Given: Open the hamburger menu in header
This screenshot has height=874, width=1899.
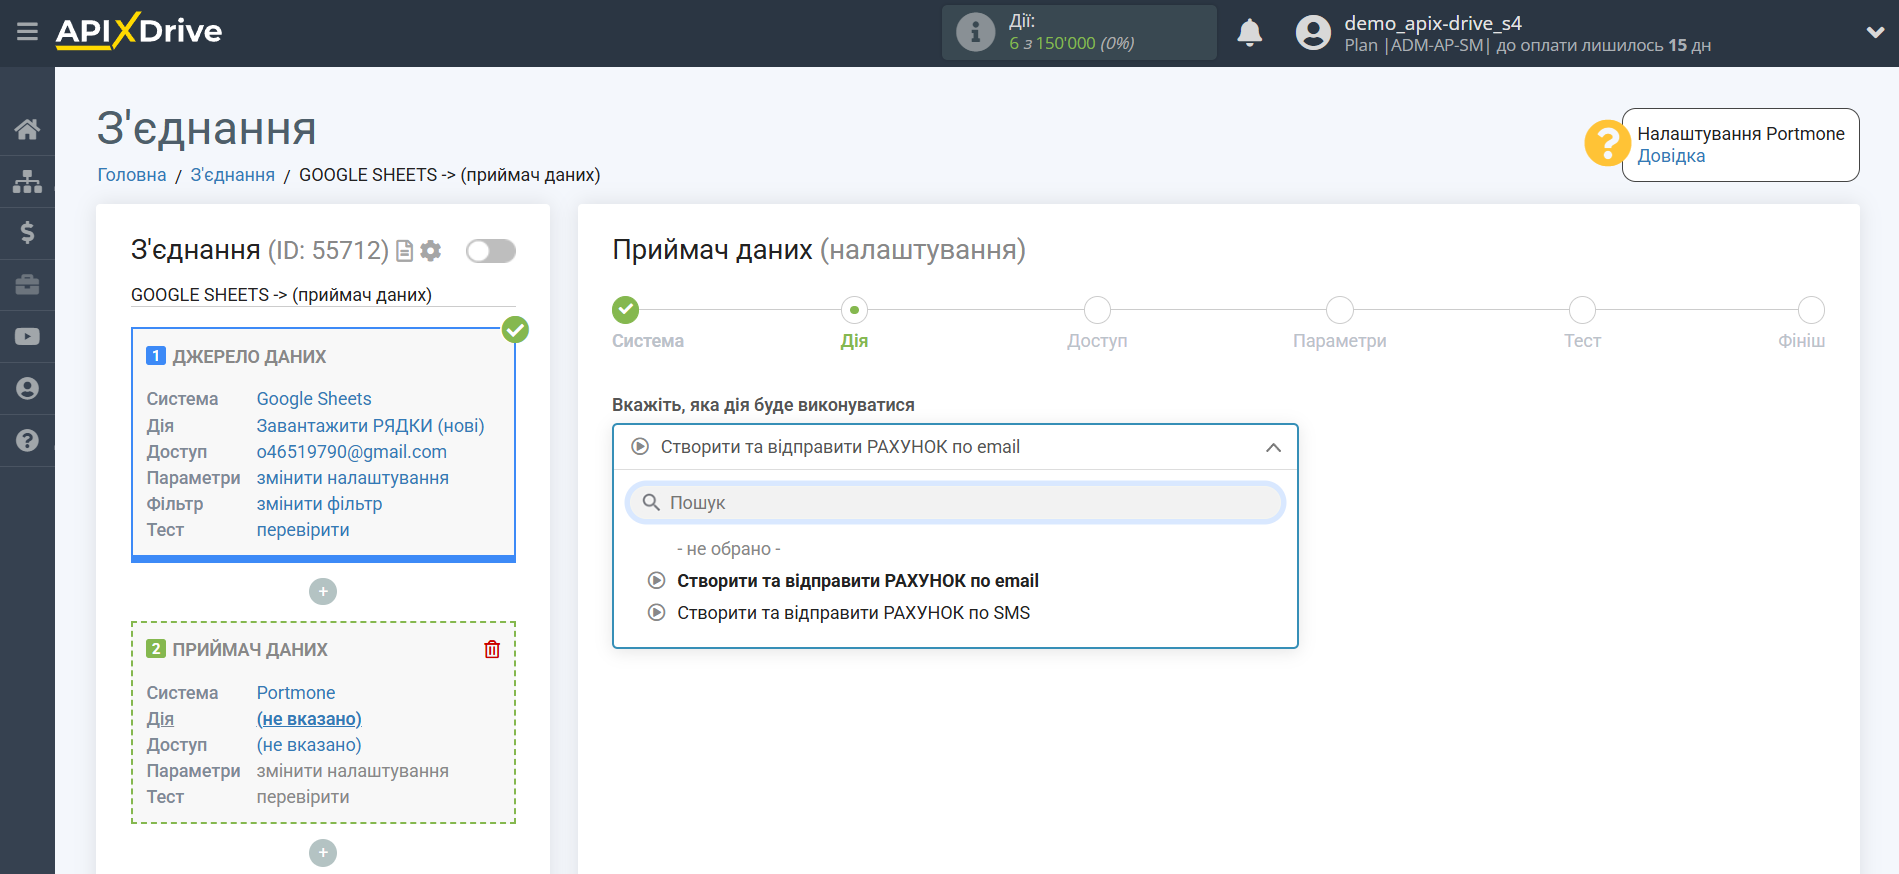Looking at the screenshot, I should click(x=27, y=32).
